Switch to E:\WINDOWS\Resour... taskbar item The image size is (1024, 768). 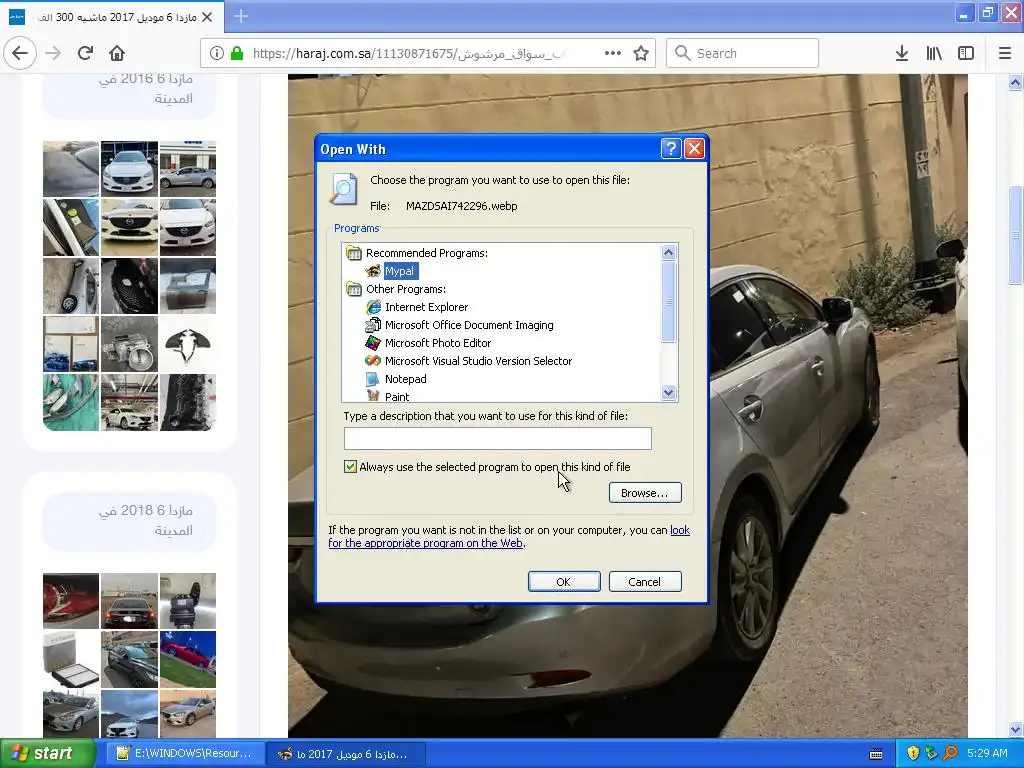(184, 754)
